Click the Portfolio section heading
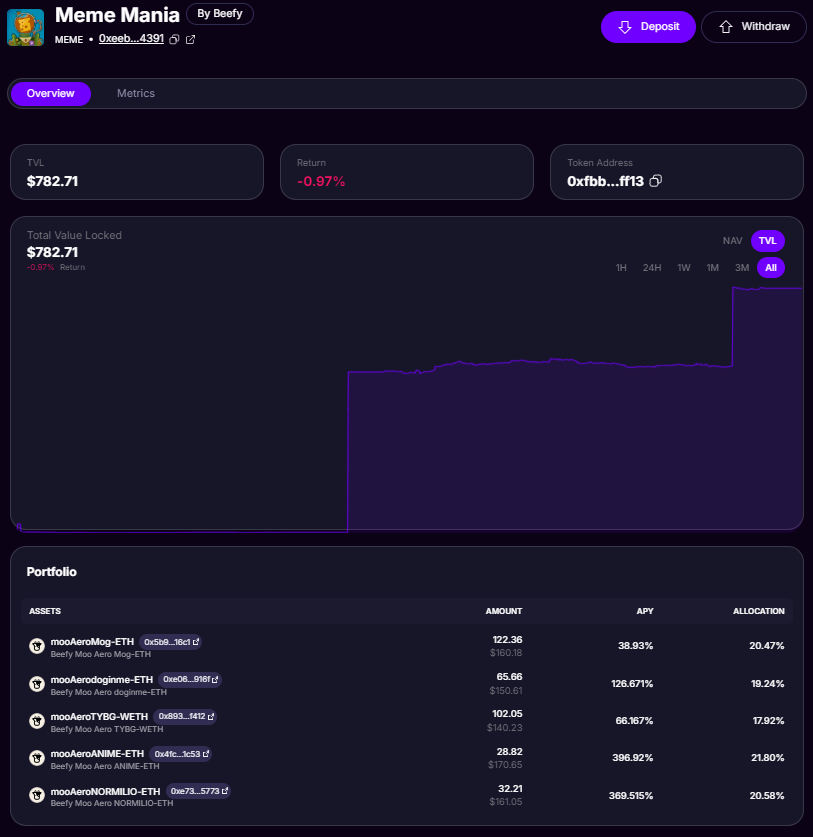Screen dimensions: 813x837 tap(52, 572)
